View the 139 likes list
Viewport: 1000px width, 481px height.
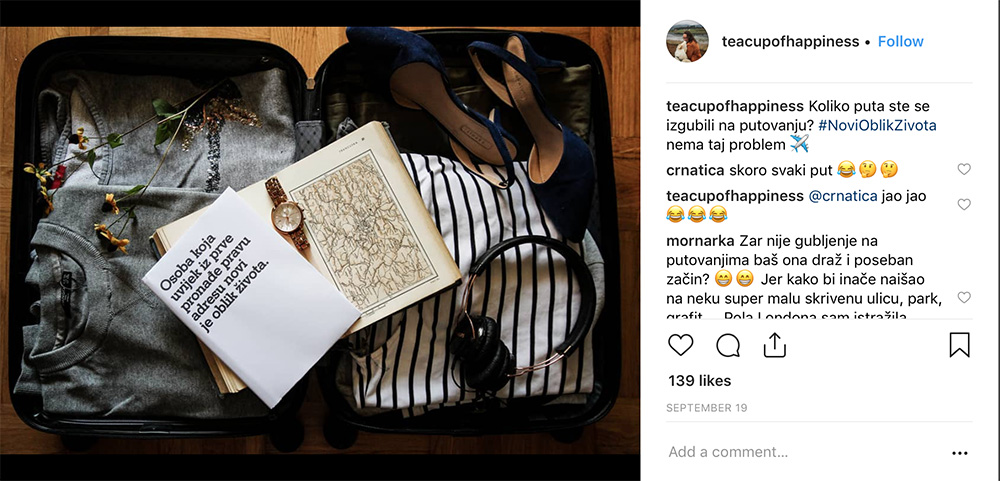point(700,381)
